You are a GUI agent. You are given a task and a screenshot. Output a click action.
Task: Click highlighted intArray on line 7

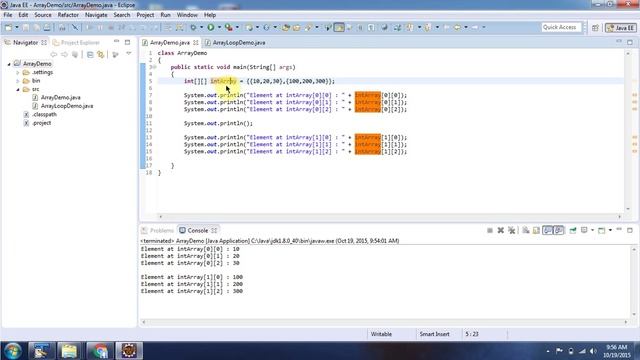(367, 95)
